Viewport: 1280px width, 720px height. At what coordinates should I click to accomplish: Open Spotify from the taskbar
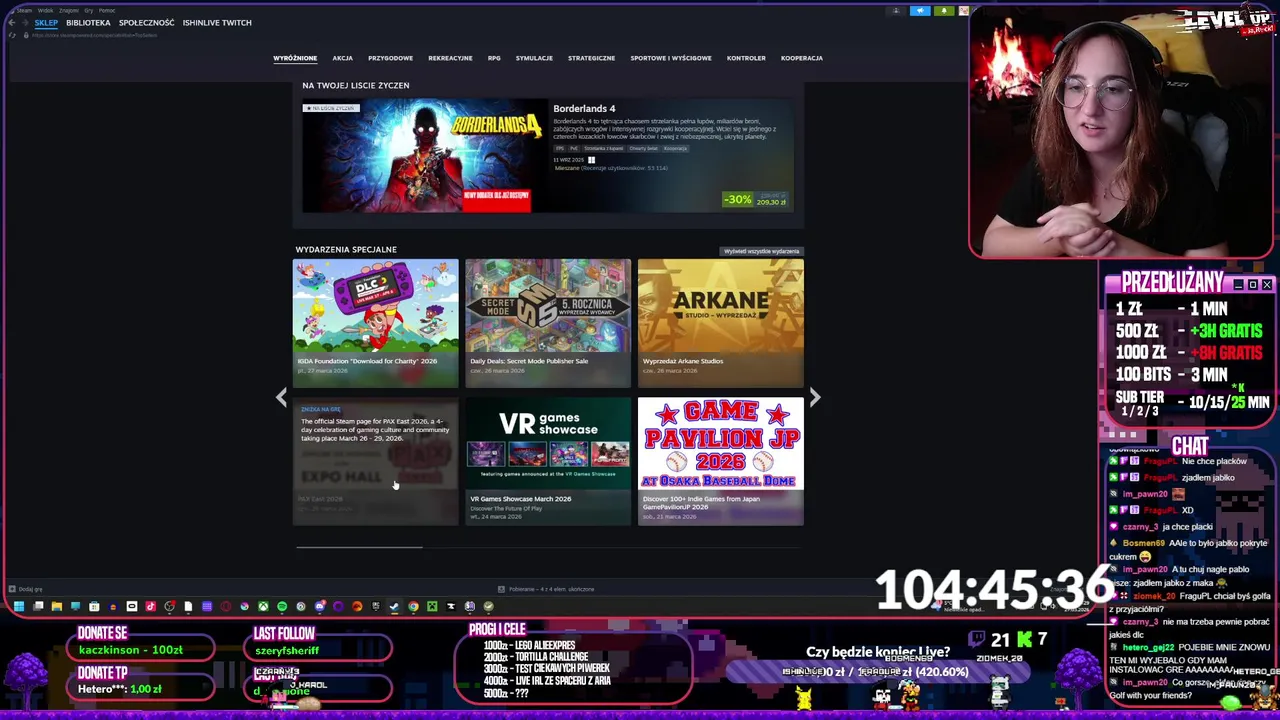(x=282, y=606)
